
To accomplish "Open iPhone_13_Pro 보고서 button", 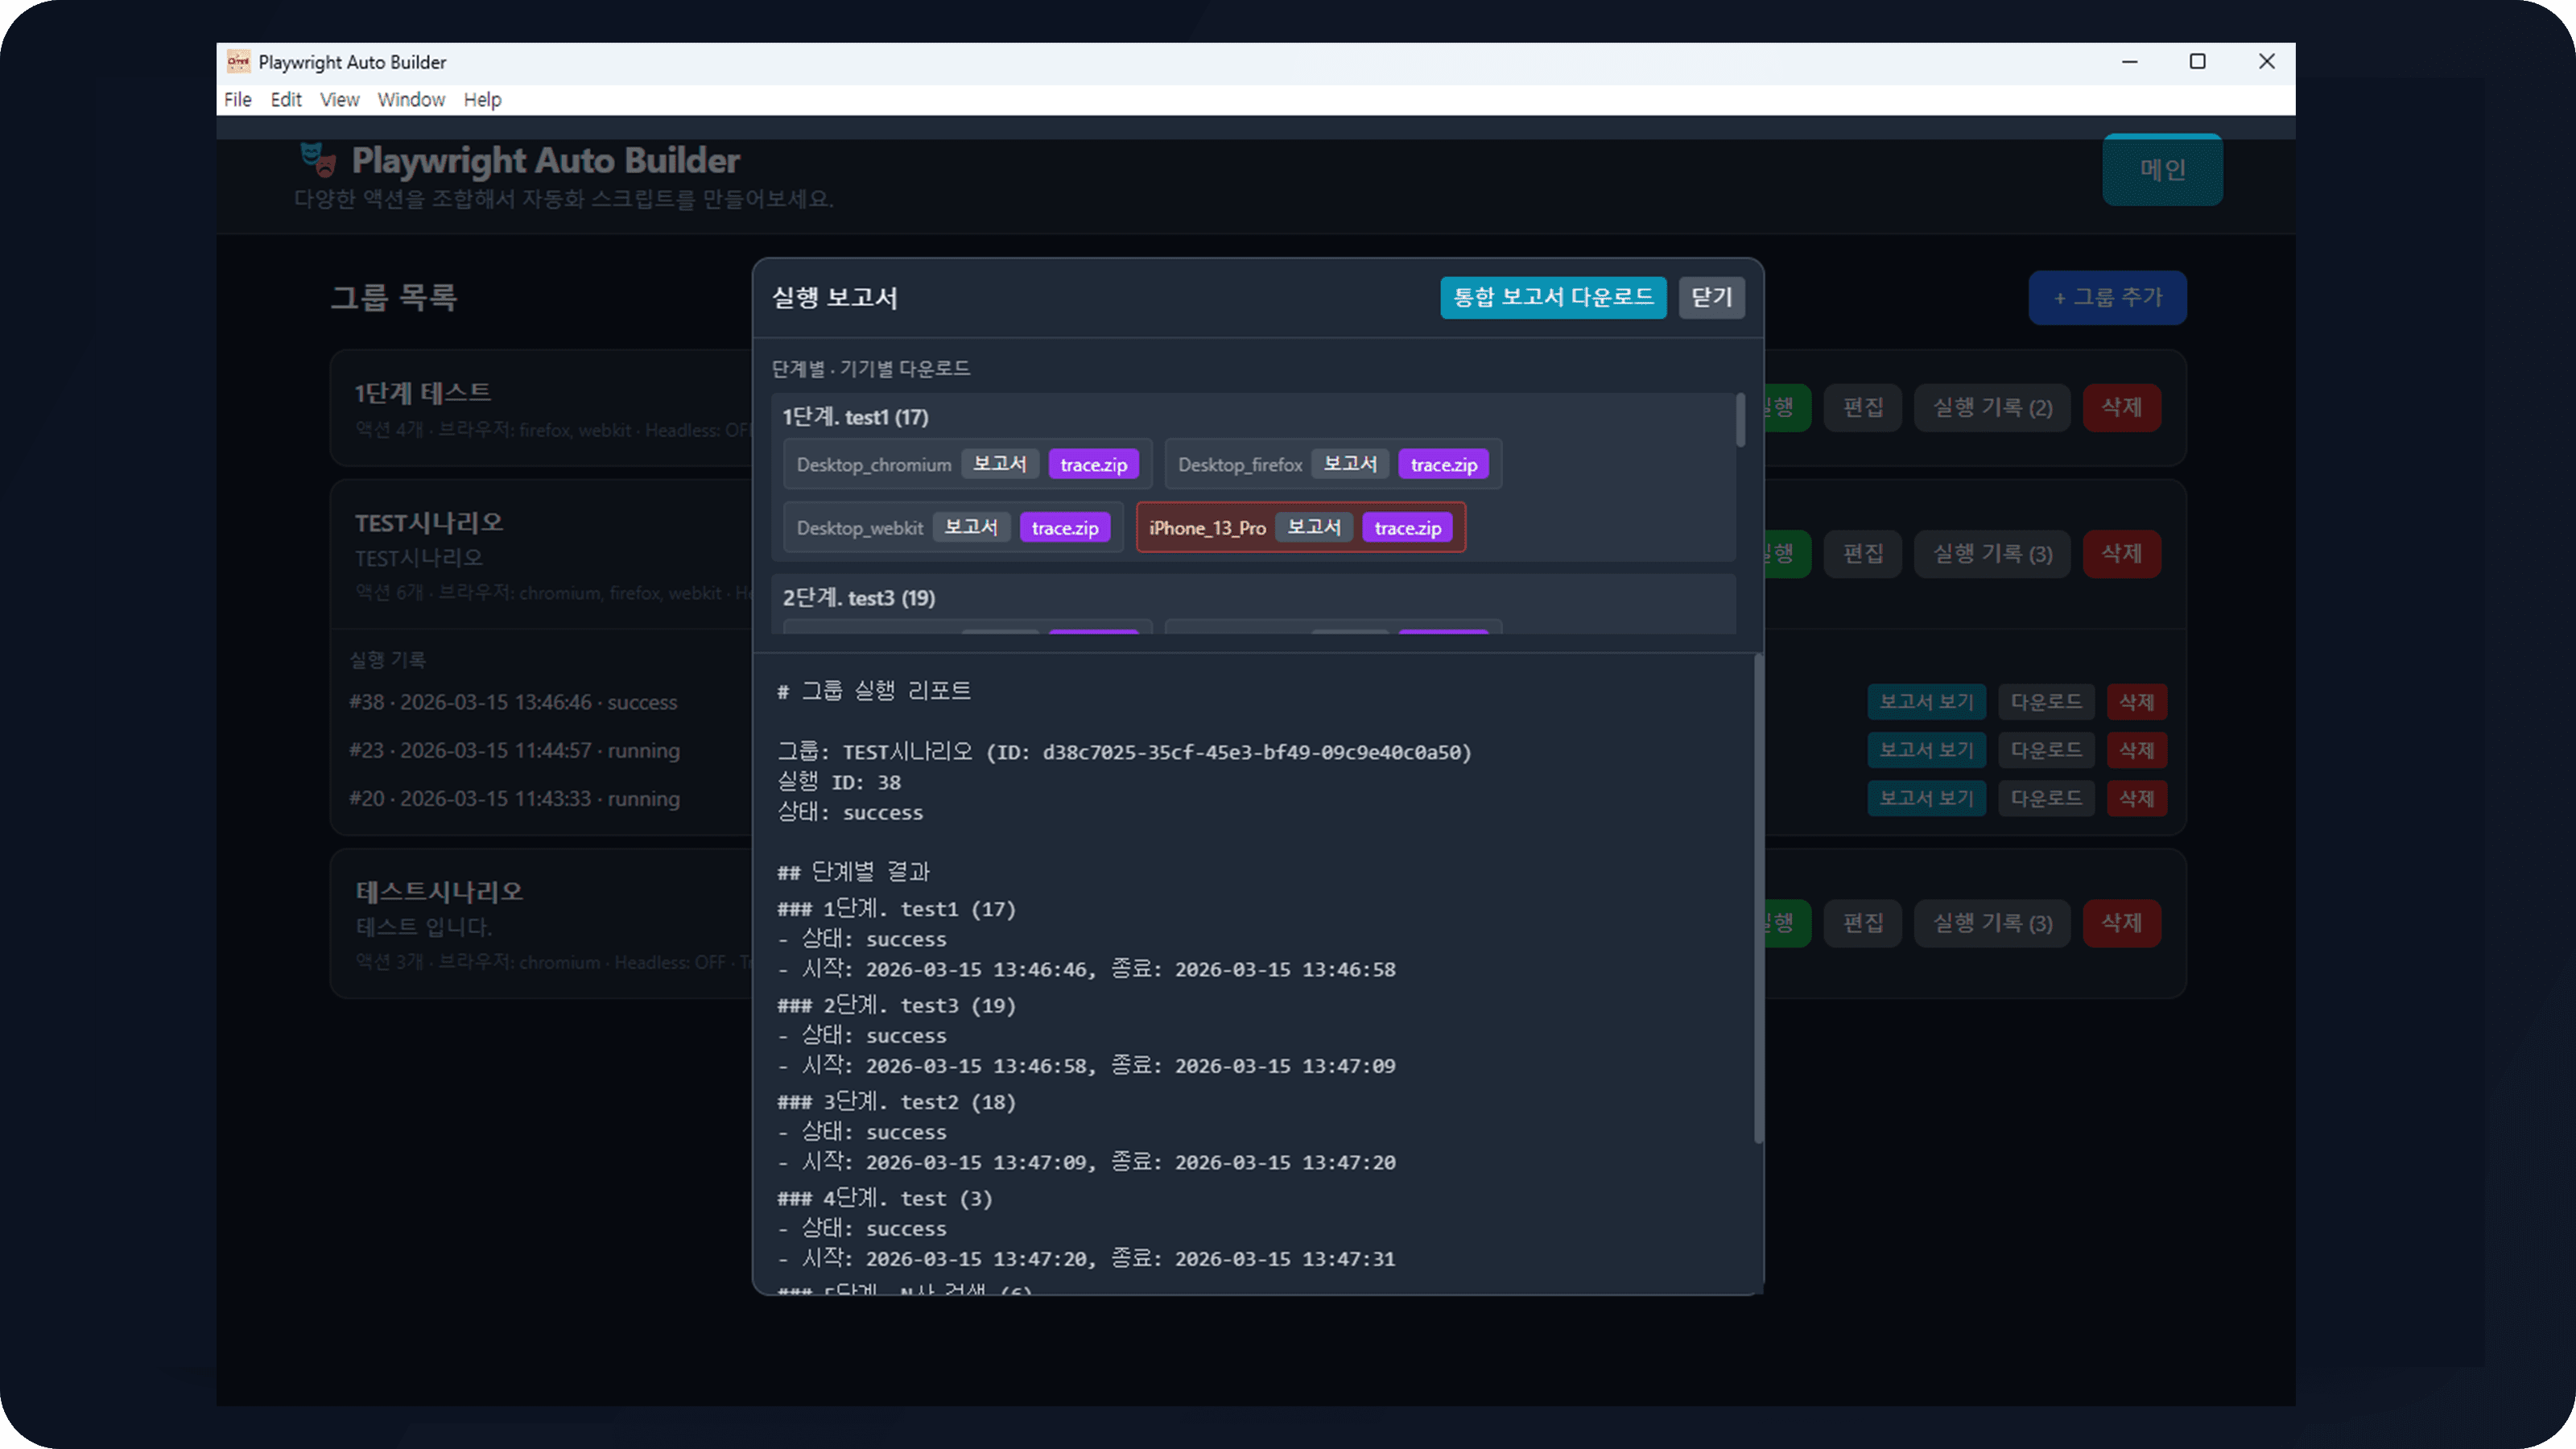I will click(1313, 527).
